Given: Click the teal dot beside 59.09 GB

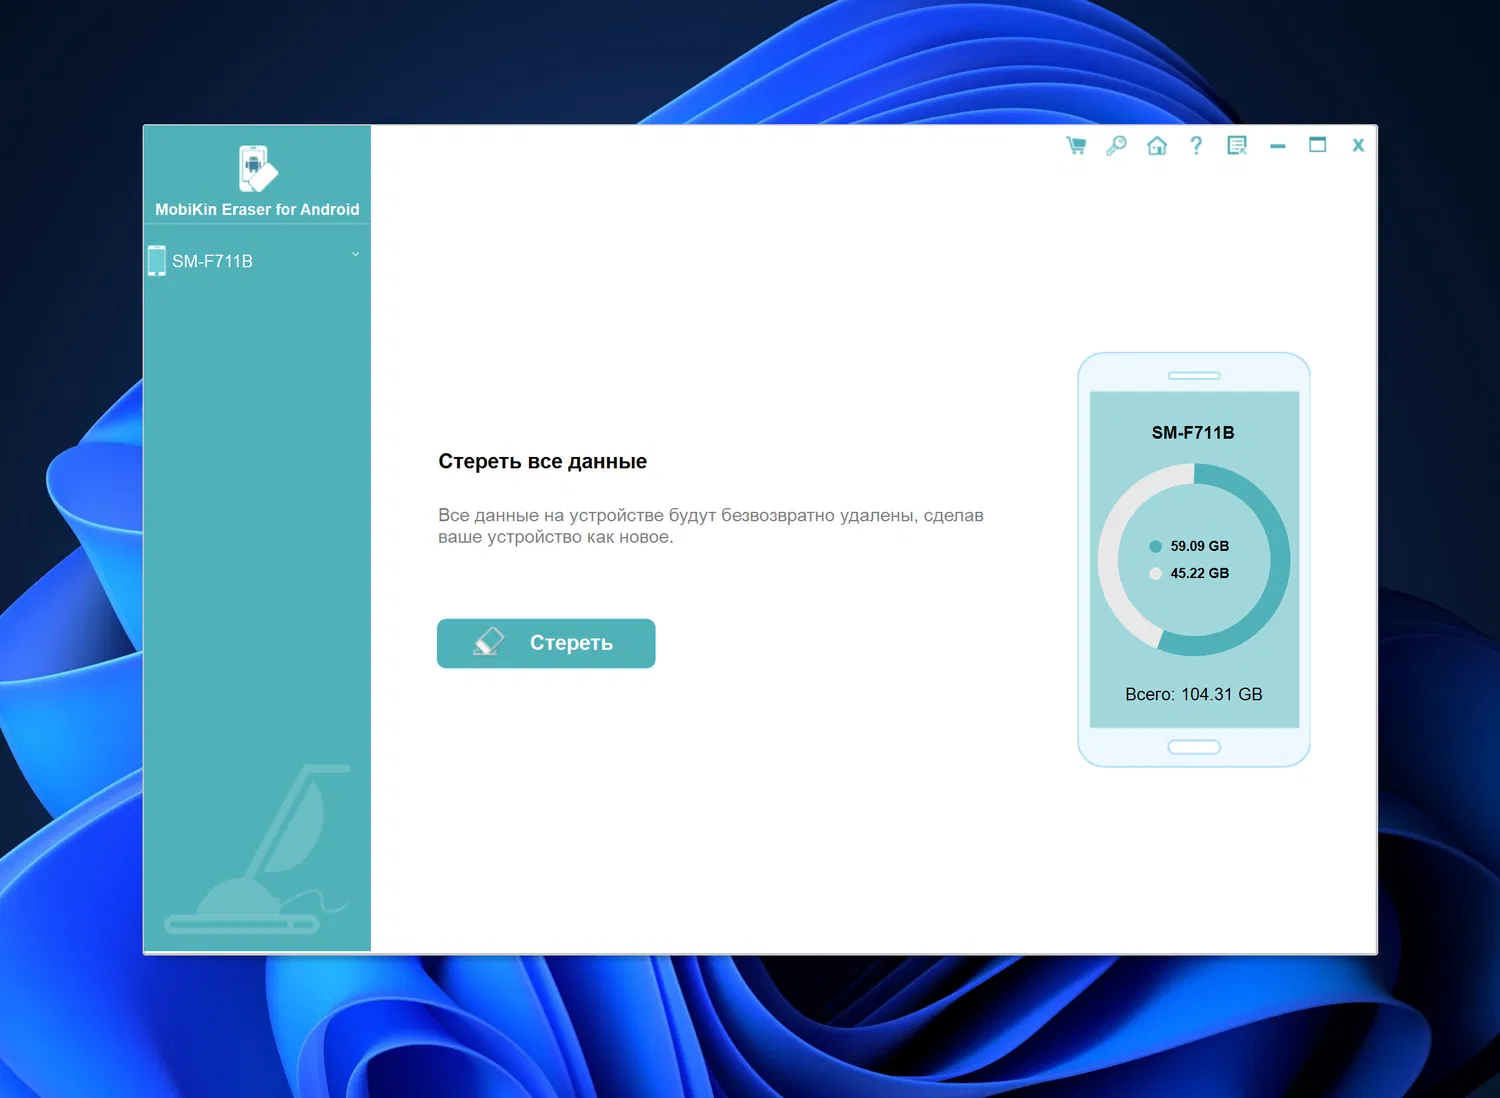Looking at the screenshot, I should [x=1155, y=546].
